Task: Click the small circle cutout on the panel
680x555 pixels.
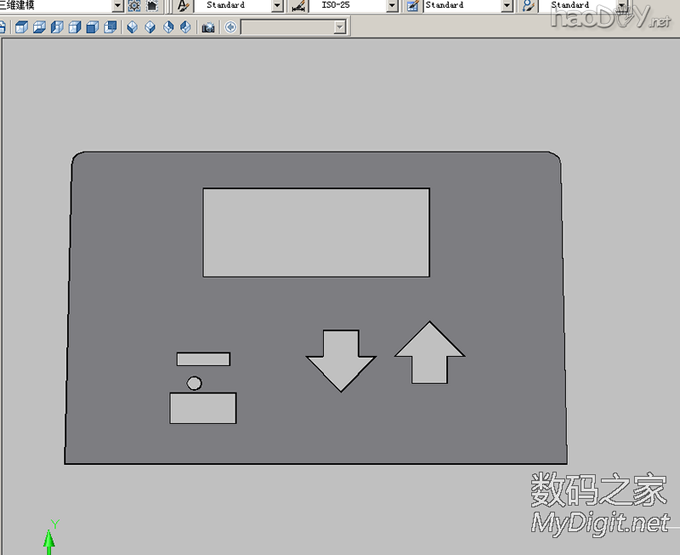Action: click(194, 382)
